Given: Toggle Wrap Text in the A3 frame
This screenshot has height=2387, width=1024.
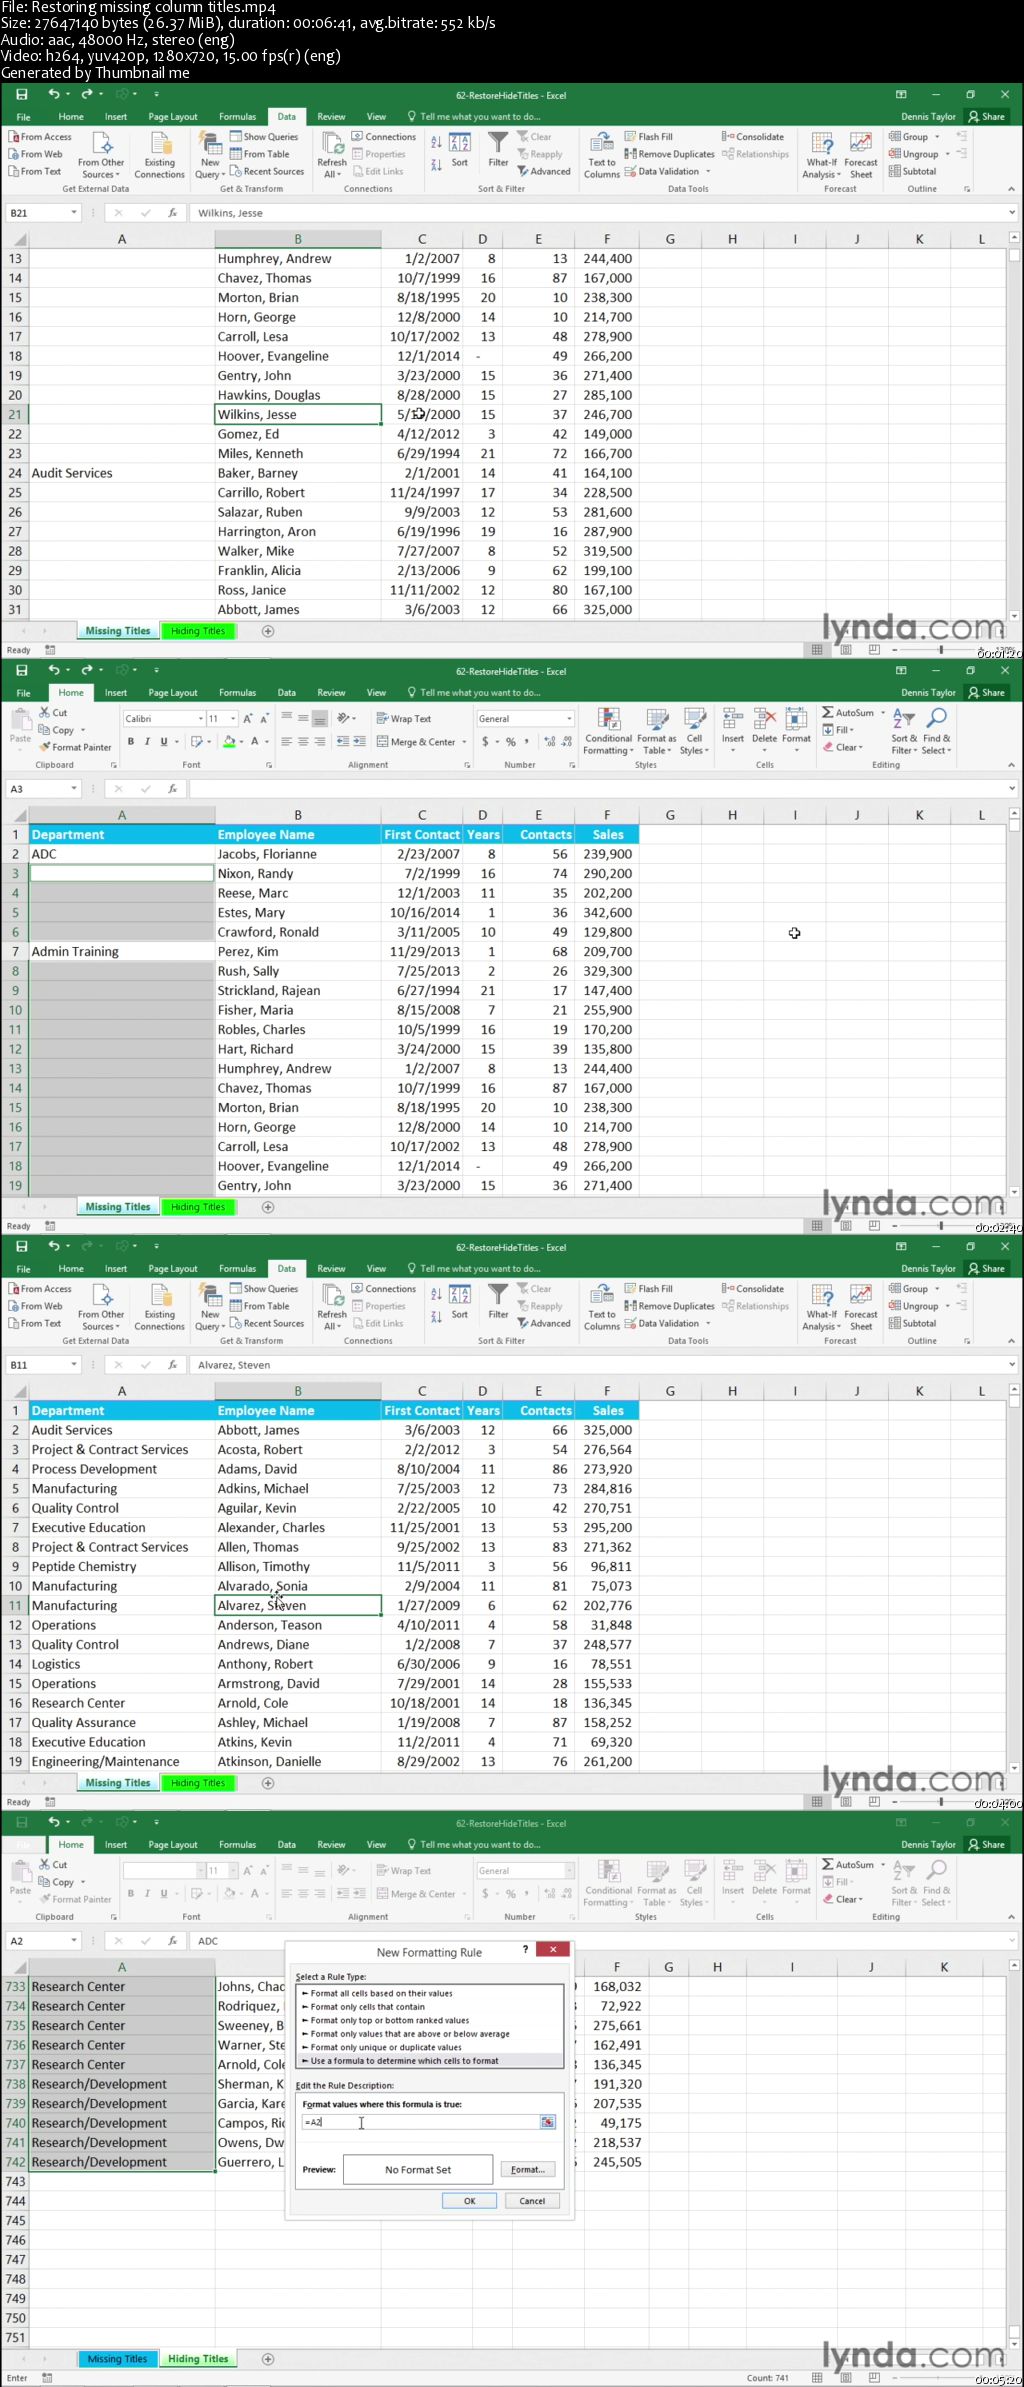Looking at the screenshot, I should click(404, 719).
